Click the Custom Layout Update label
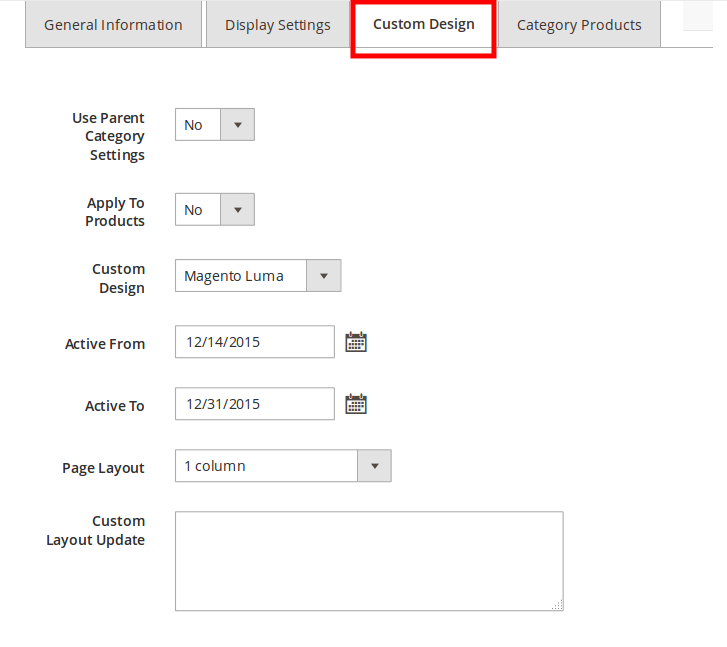 coord(97,531)
